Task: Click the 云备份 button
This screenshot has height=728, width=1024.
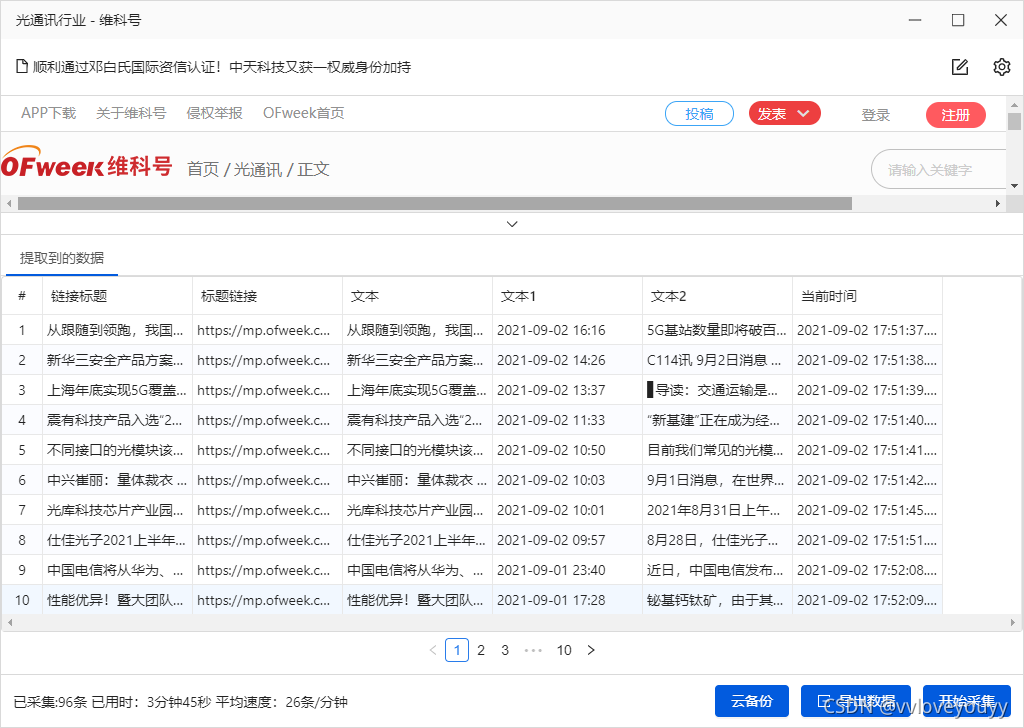Action: [x=752, y=701]
